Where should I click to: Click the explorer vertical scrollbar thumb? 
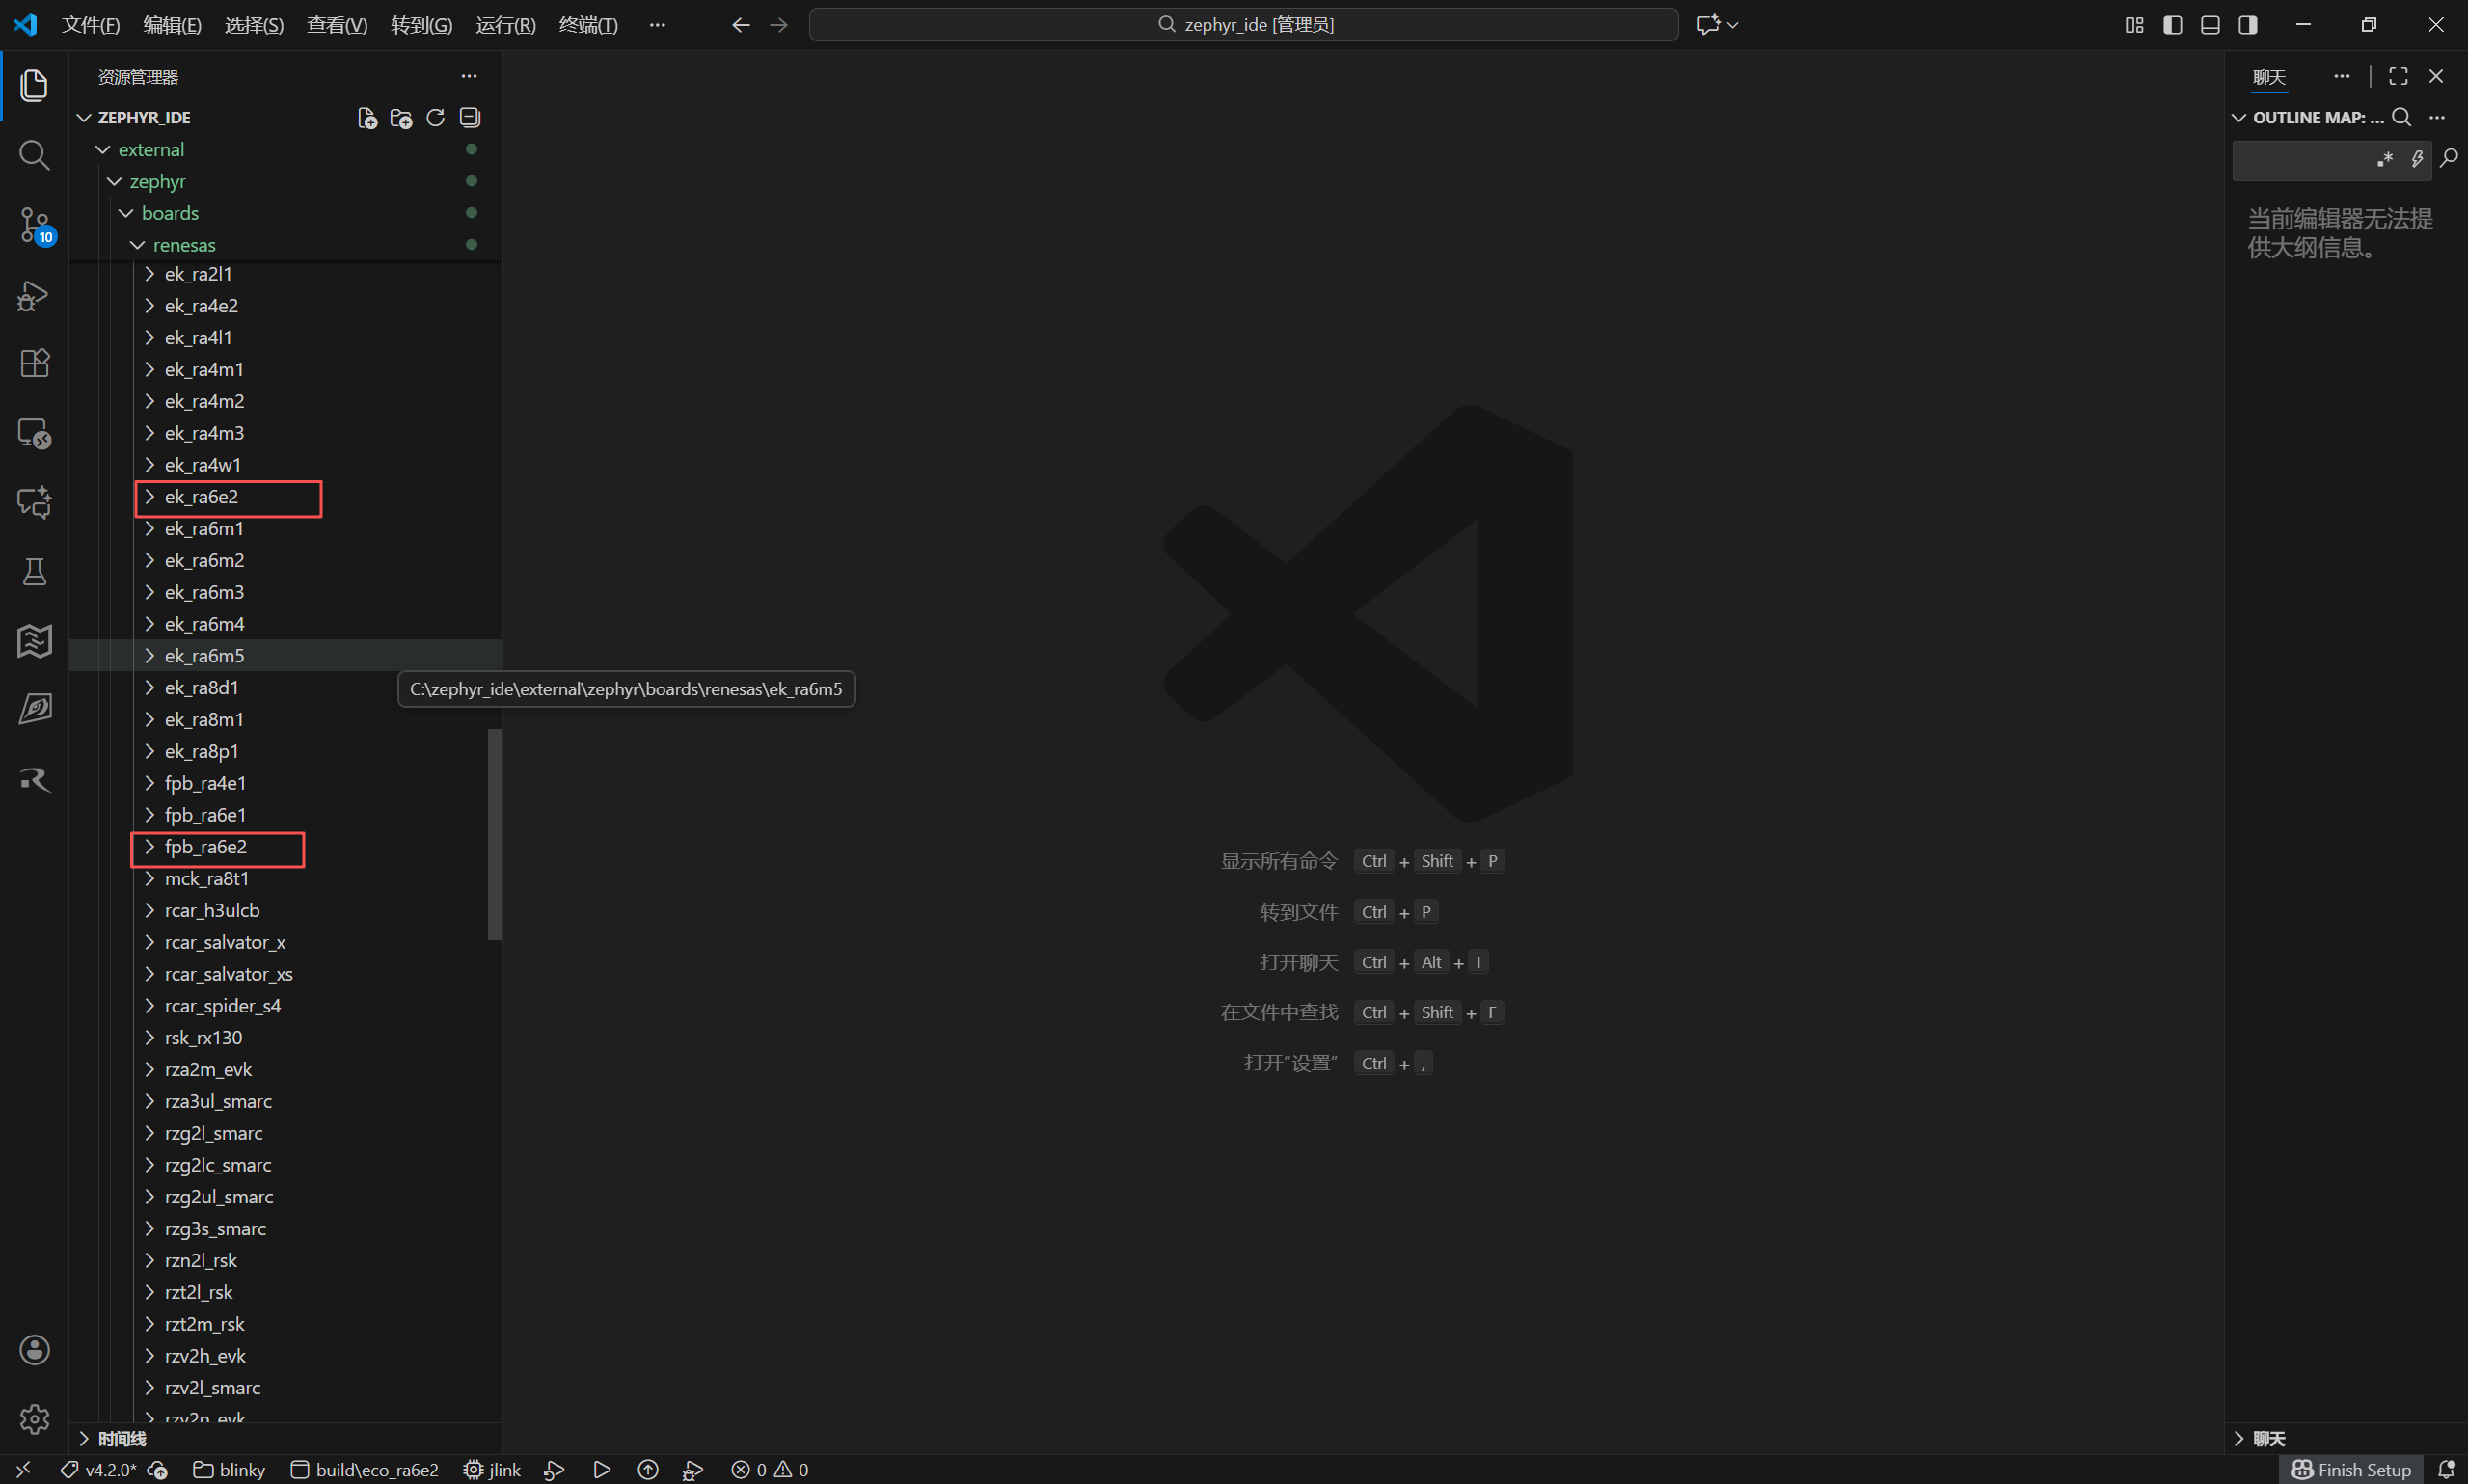point(495,834)
